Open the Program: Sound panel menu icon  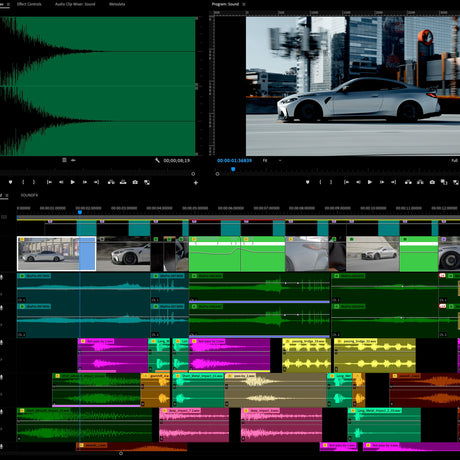[244, 4]
